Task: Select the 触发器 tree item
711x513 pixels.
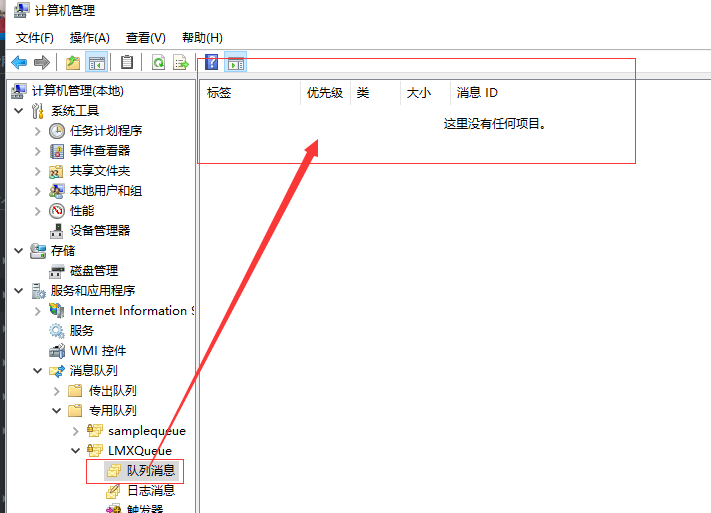Action: (x=145, y=509)
